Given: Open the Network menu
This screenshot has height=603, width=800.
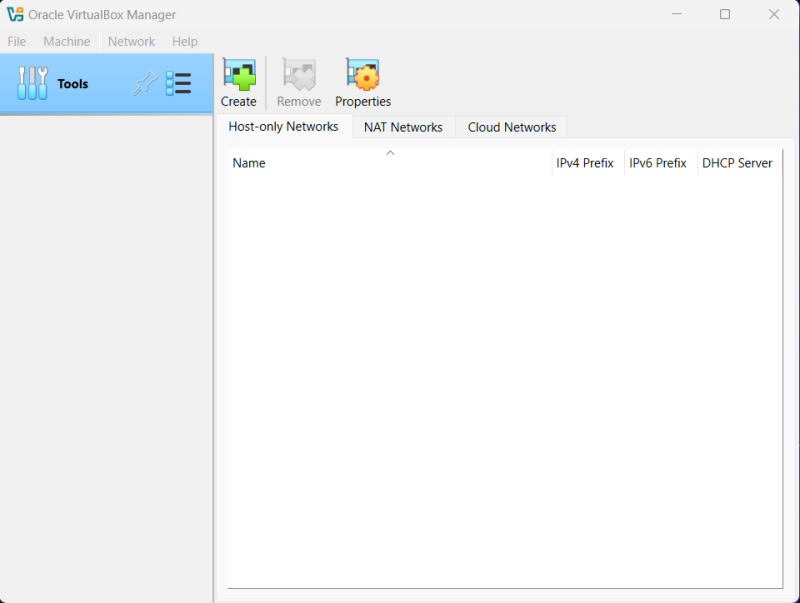Looking at the screenshot, I should (131, 41).
